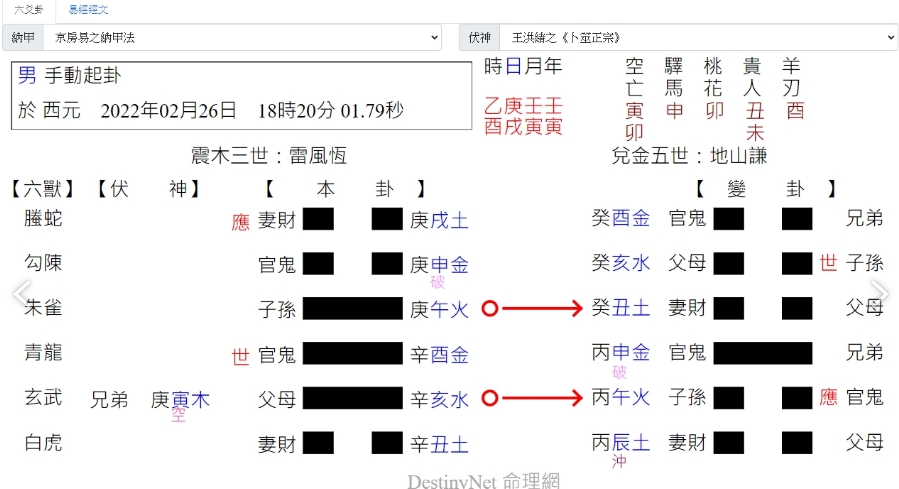Click the 破 label under 庚申金
The image size is (899, 489).
438,281
